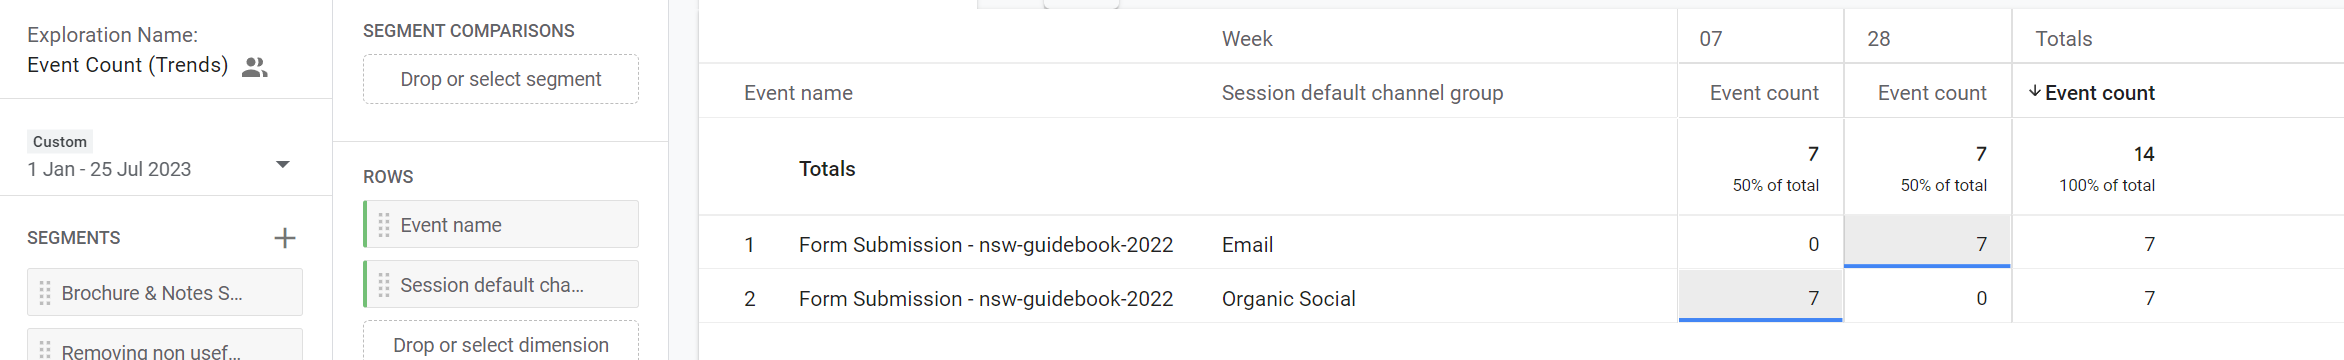Add a new segment with plus icon
This screenshot has height=360, width=2344.
285,238
